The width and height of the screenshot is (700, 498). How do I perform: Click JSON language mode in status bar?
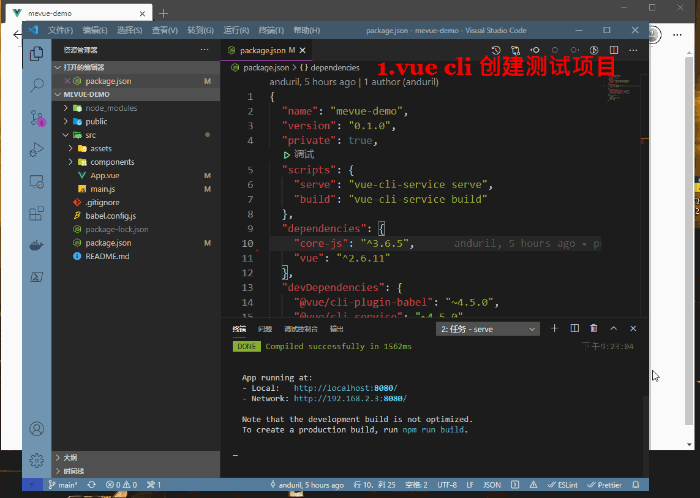pyautogui.click(x=492, y=485)
